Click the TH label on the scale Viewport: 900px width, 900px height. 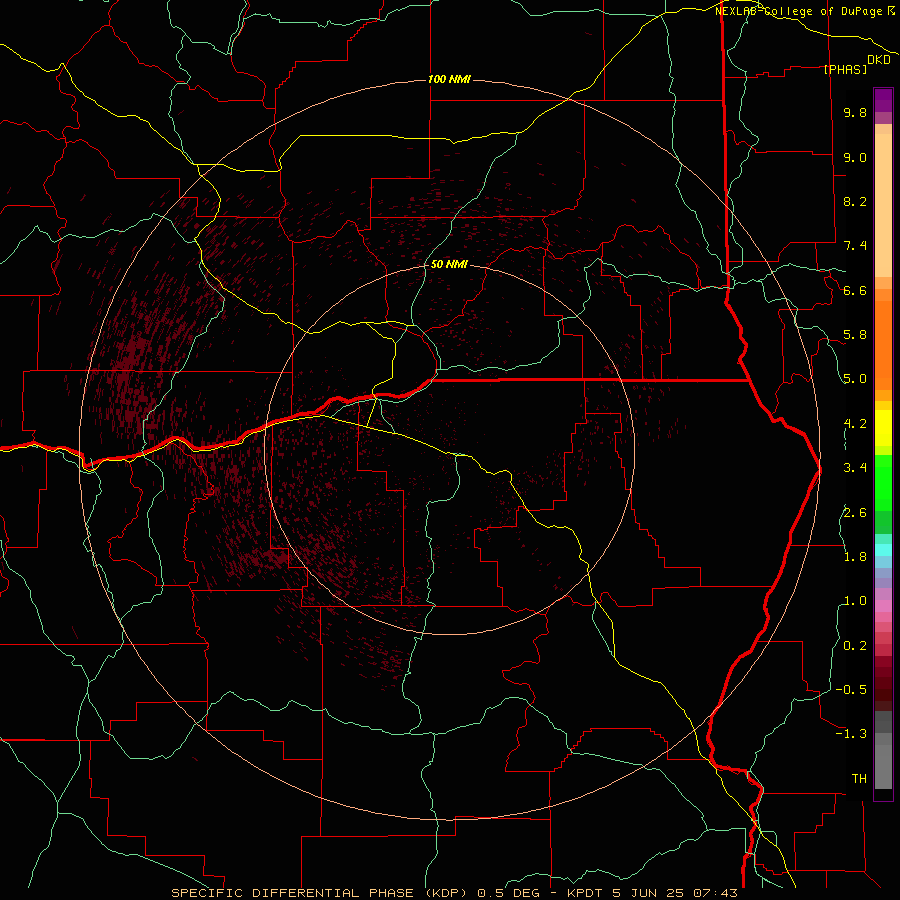pos(859,779)
